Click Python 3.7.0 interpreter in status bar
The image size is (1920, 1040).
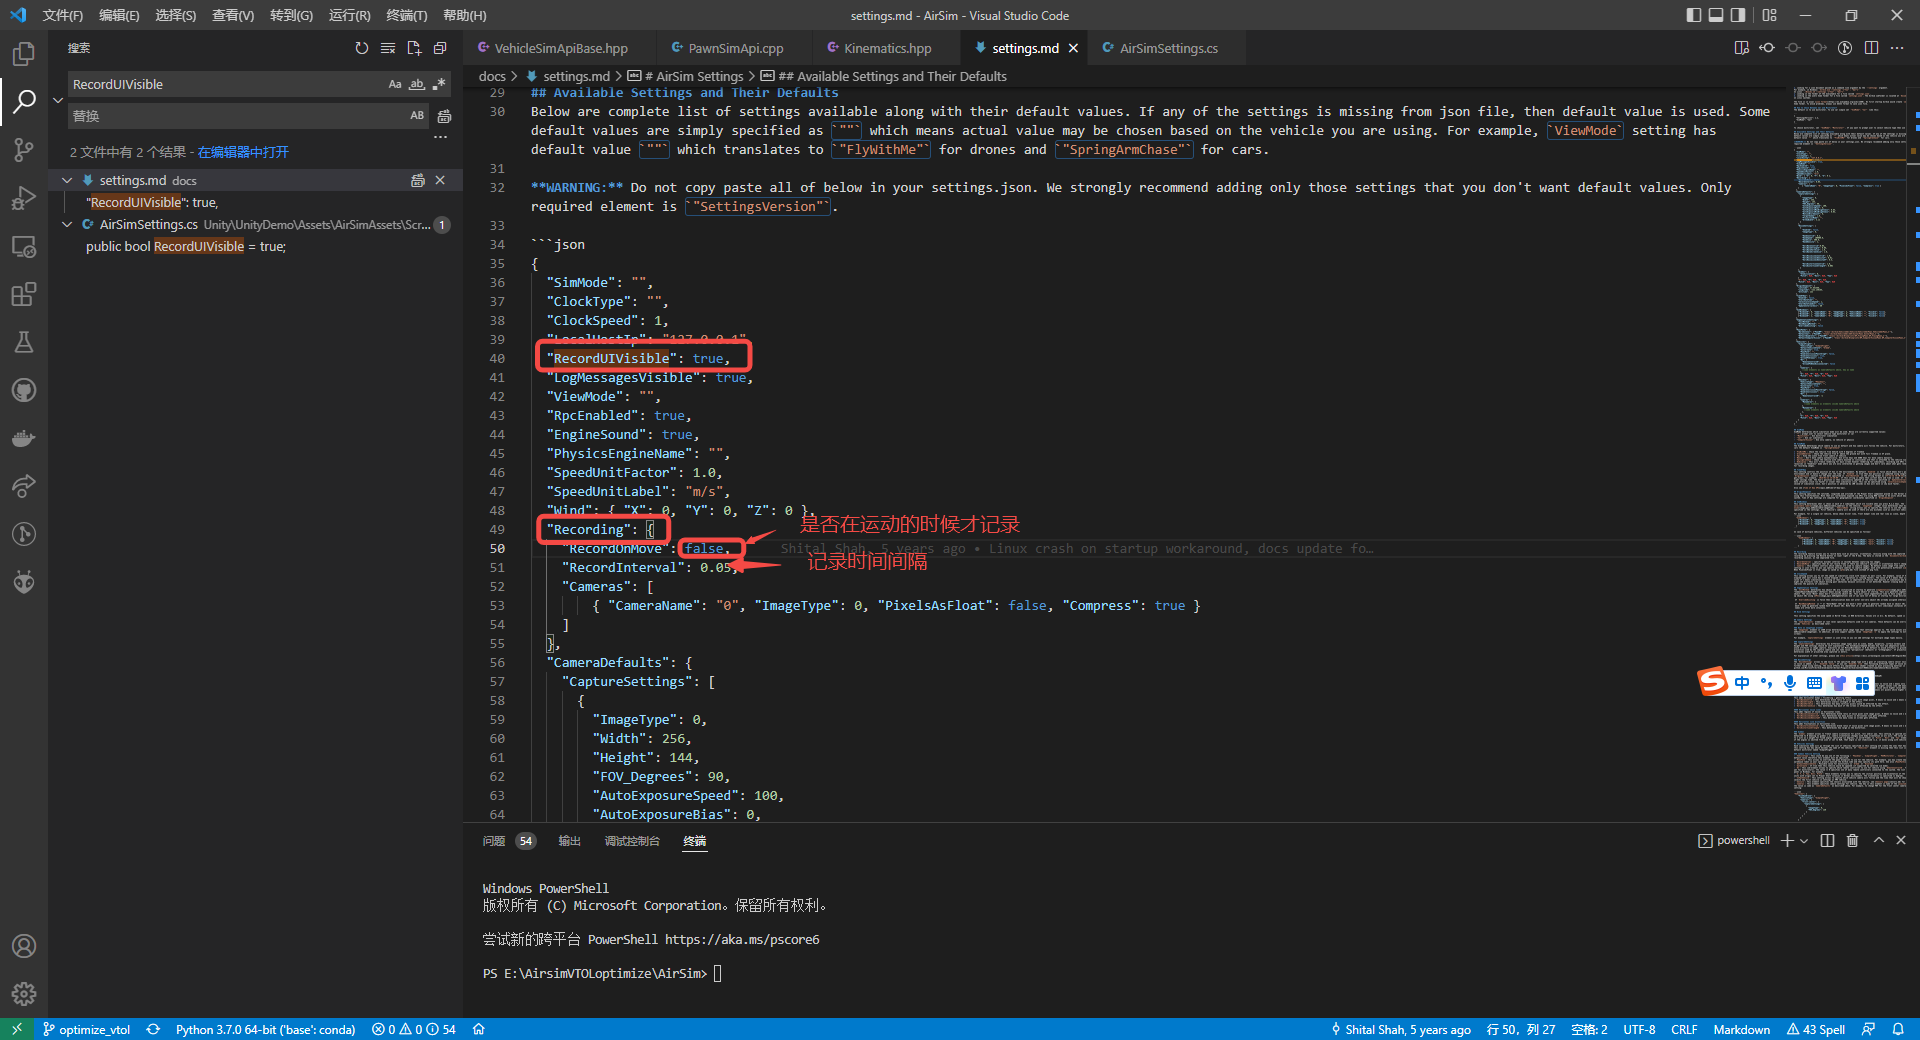click(x=265, y=1029)
